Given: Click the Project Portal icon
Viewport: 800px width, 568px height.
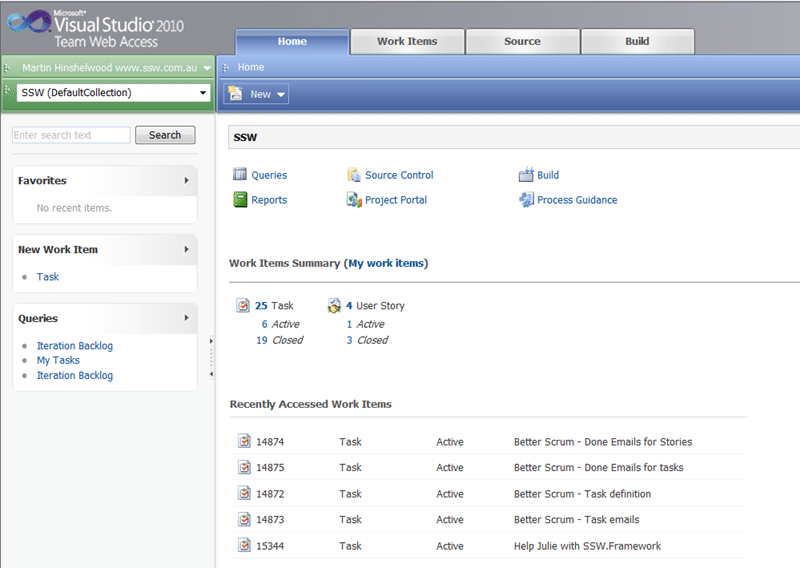Looking at the screenshot, I should [x=354, y=200].
